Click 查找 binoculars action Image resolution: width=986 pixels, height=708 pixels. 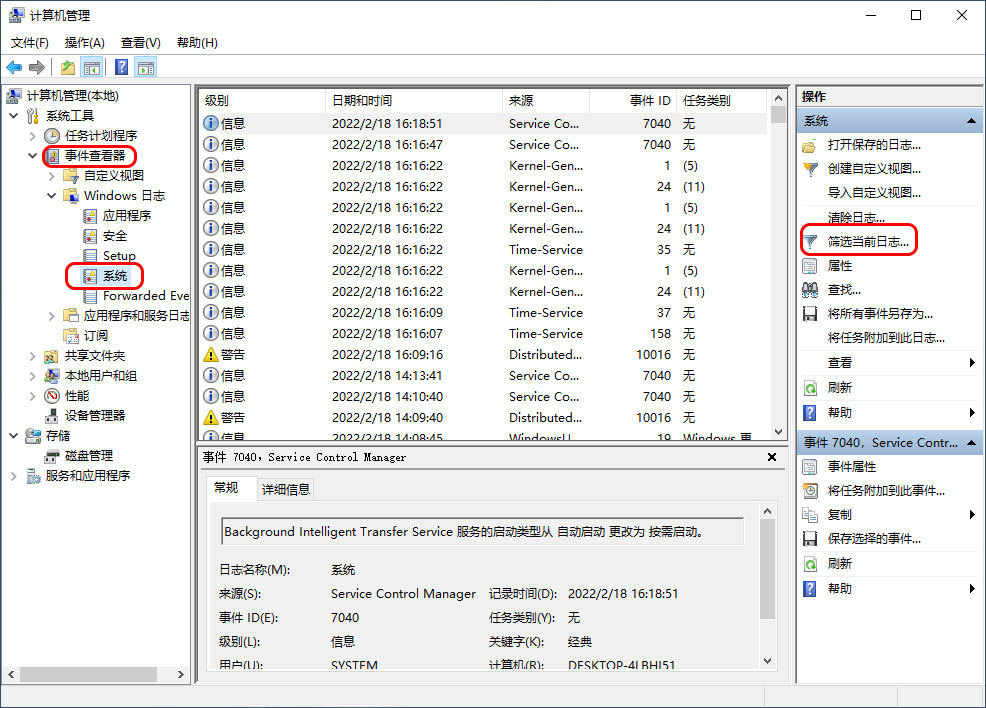click(x=844, y=290)
